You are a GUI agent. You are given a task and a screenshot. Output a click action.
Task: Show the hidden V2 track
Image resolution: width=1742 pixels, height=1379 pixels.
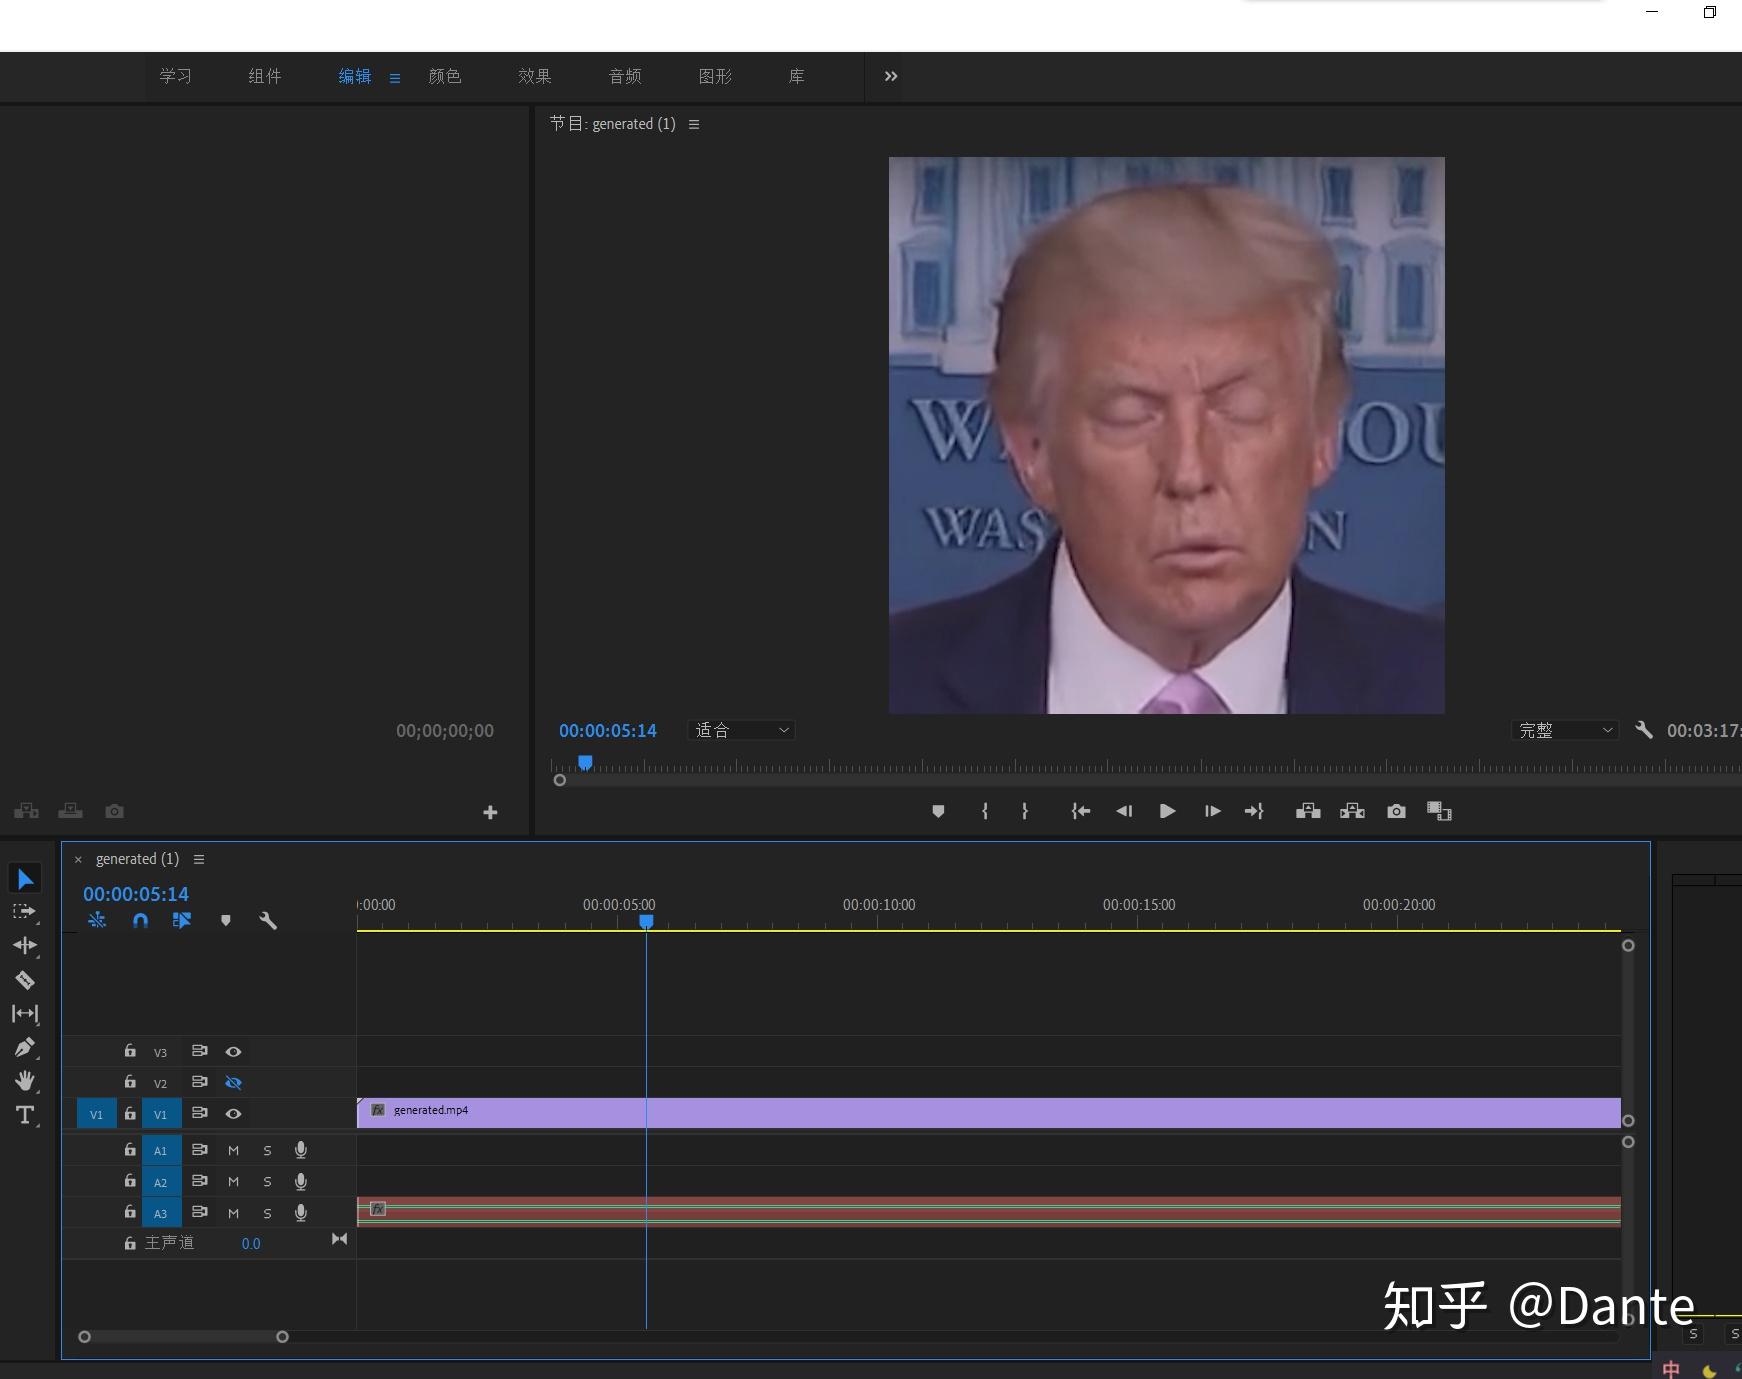233,1082
